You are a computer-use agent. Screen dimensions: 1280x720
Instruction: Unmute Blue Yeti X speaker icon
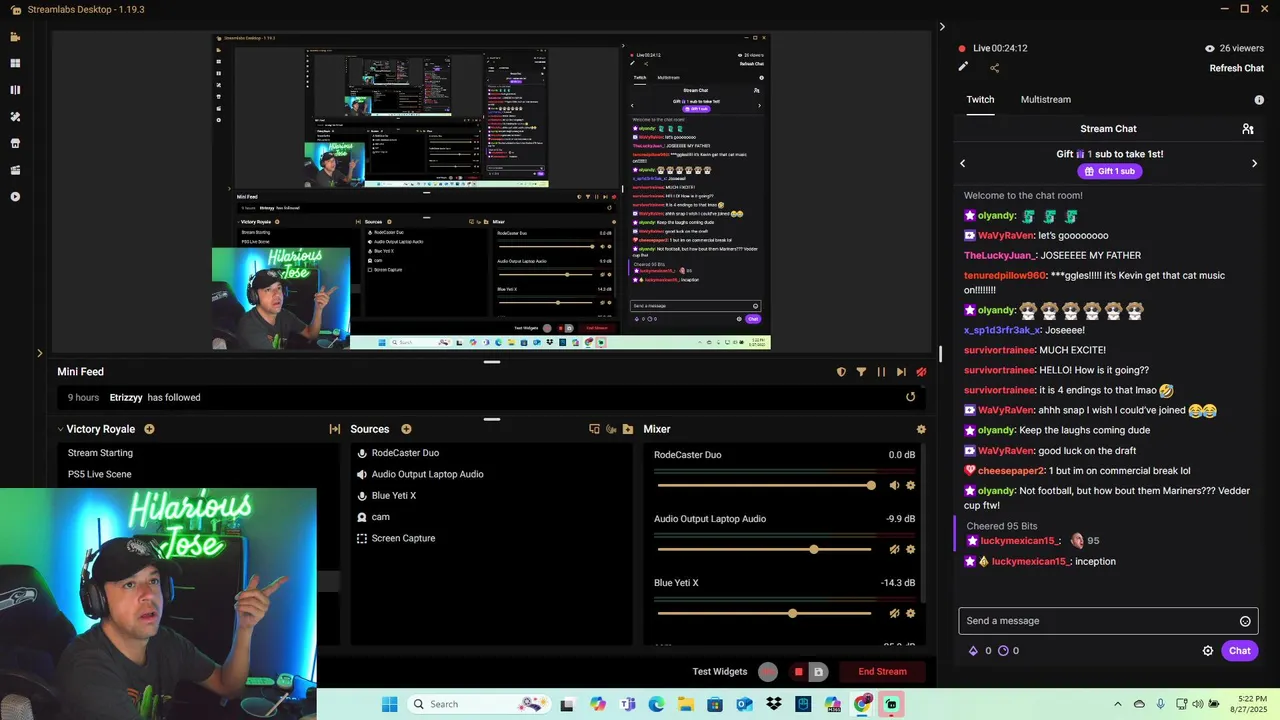[894, 613]
